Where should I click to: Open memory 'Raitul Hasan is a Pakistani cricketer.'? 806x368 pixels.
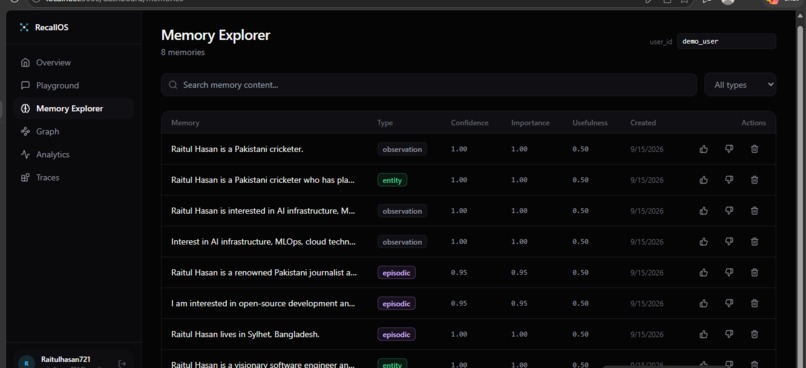pyautogui.click(x=237, y=149)
